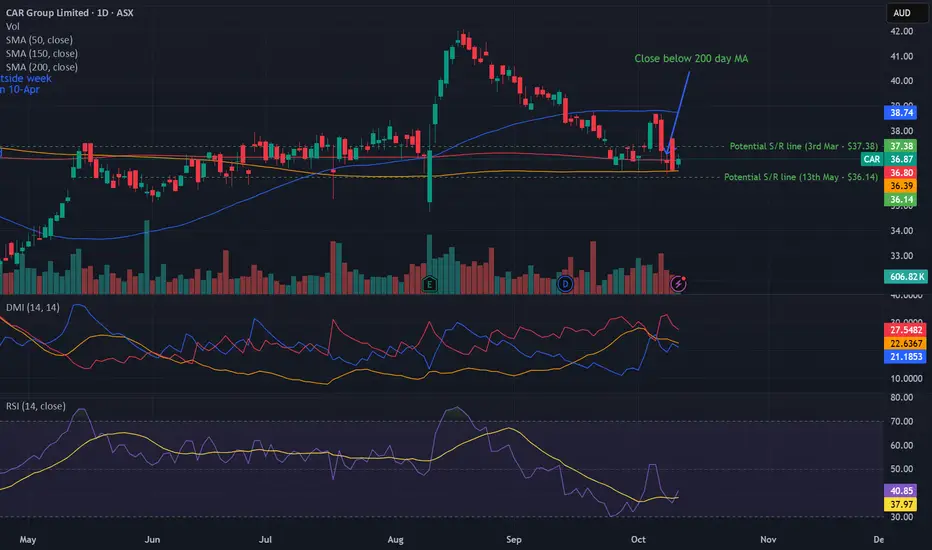Click the 606.82K volume label
The image size is (932, 550).
tap(905, 276)
